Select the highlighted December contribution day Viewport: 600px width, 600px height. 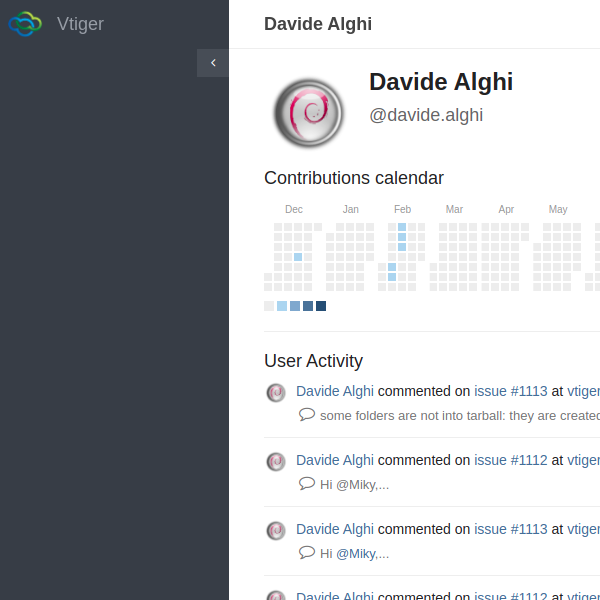pos(298,257)
